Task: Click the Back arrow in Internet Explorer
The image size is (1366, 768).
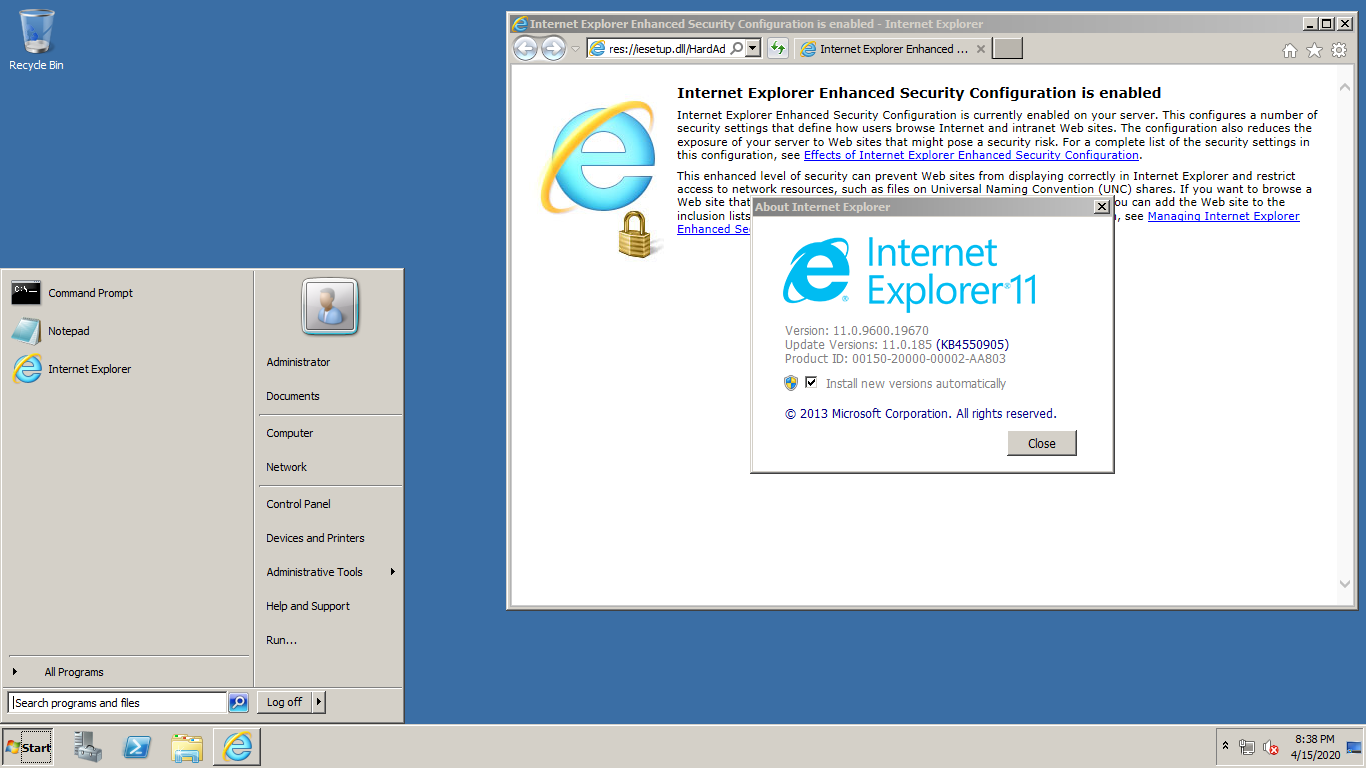Action: coord(525,48)
